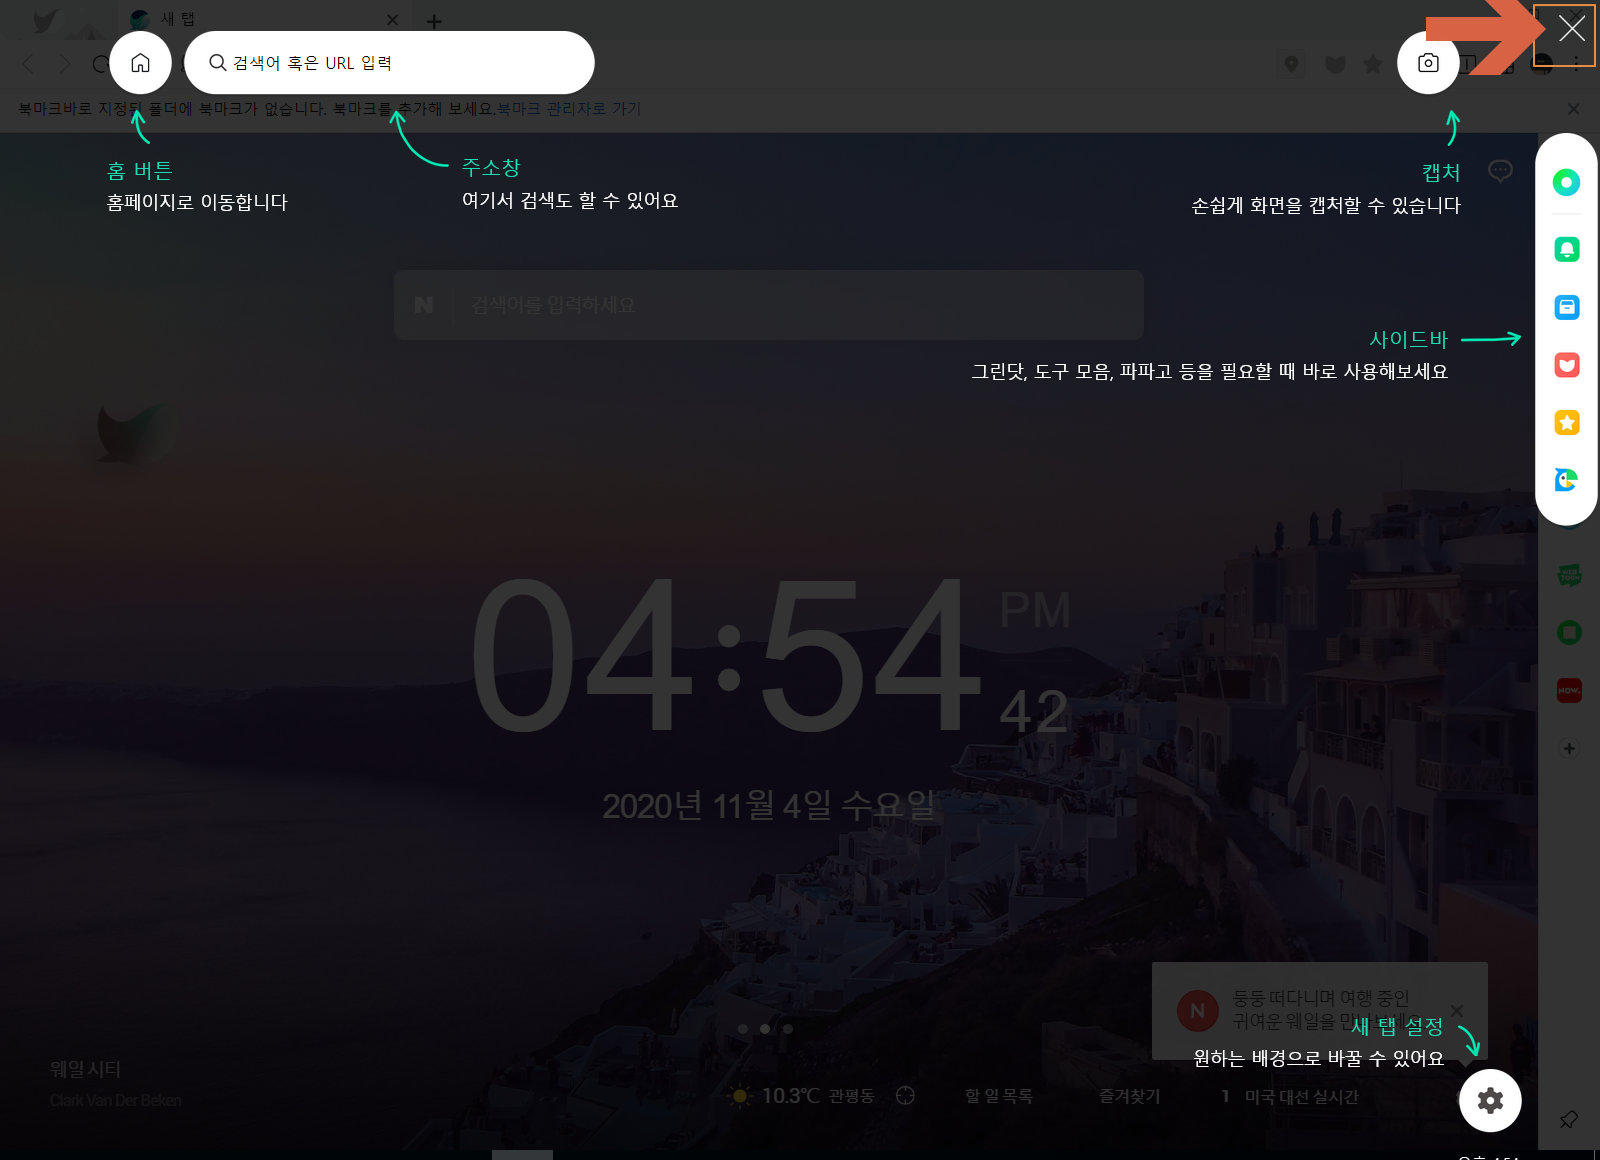
Task: Click the bookmark star in toolbar
Action: point(1373,64)
